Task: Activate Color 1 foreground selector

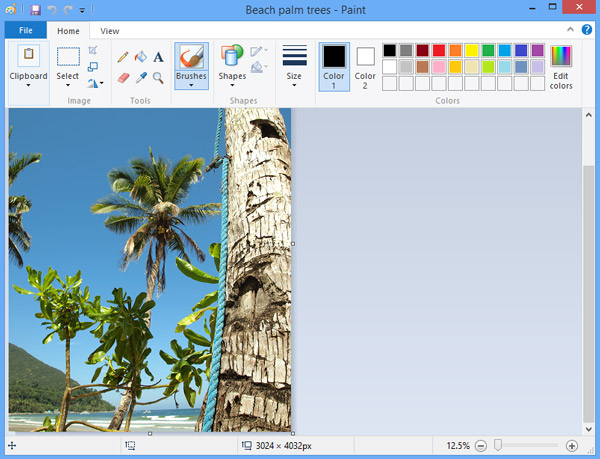Action: click(334, 66)
